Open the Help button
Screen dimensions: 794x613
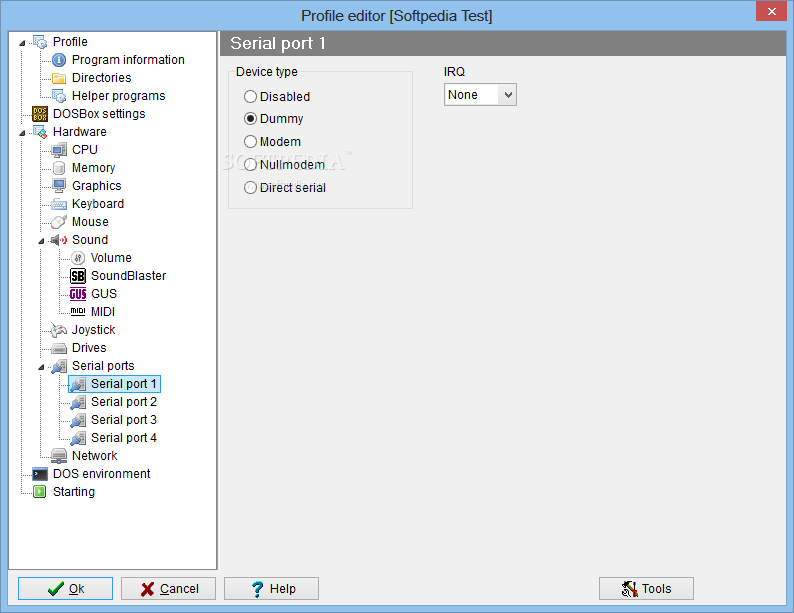(x=271, y=589)
